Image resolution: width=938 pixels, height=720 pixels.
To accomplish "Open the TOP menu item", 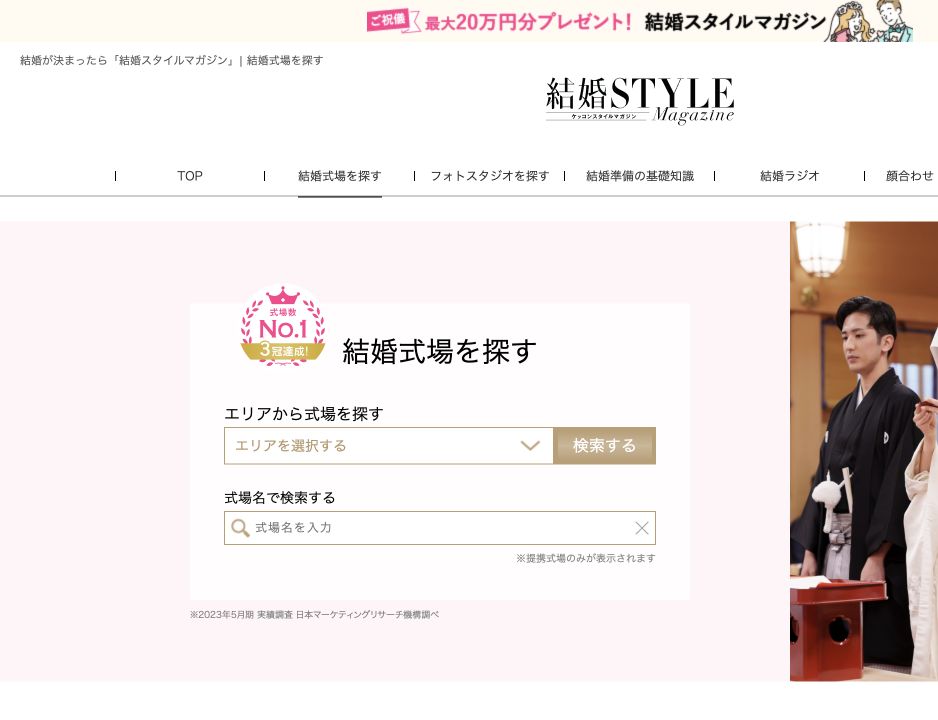I will coord(190,176).
